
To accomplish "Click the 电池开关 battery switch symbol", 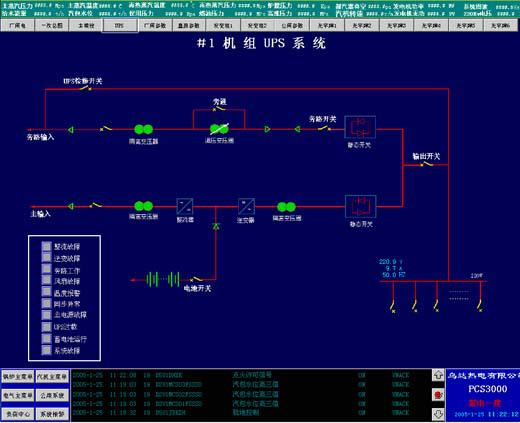I will [x=196, y=279].
